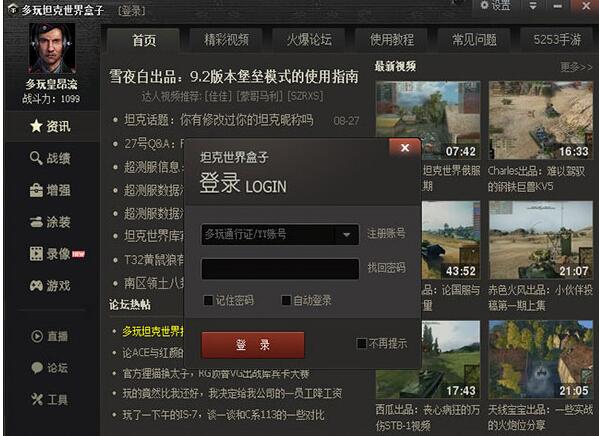The image size is (599, 436).
Task: Open the 找回密码 link
Action: tap(386, 267)
